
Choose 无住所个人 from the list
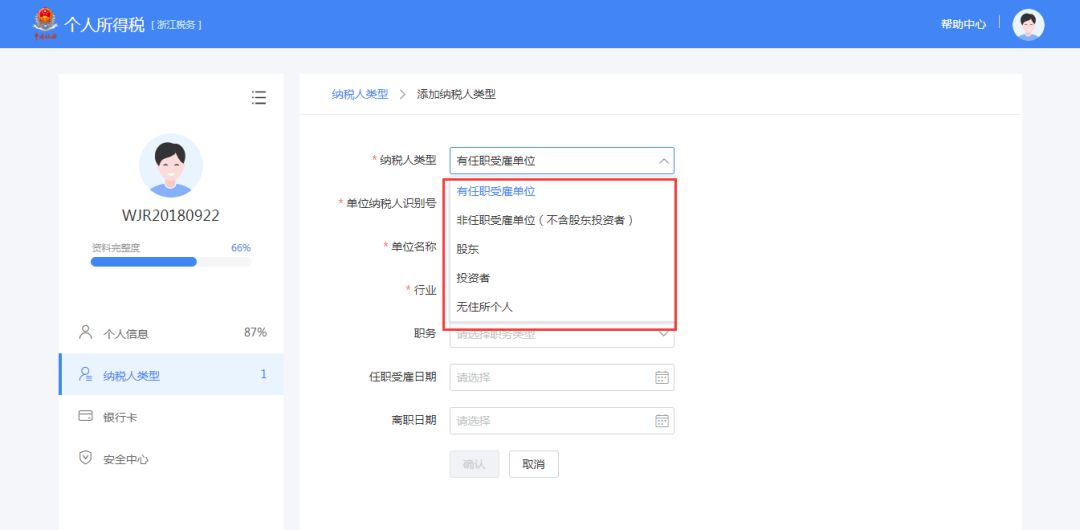(x=484, y=307)
